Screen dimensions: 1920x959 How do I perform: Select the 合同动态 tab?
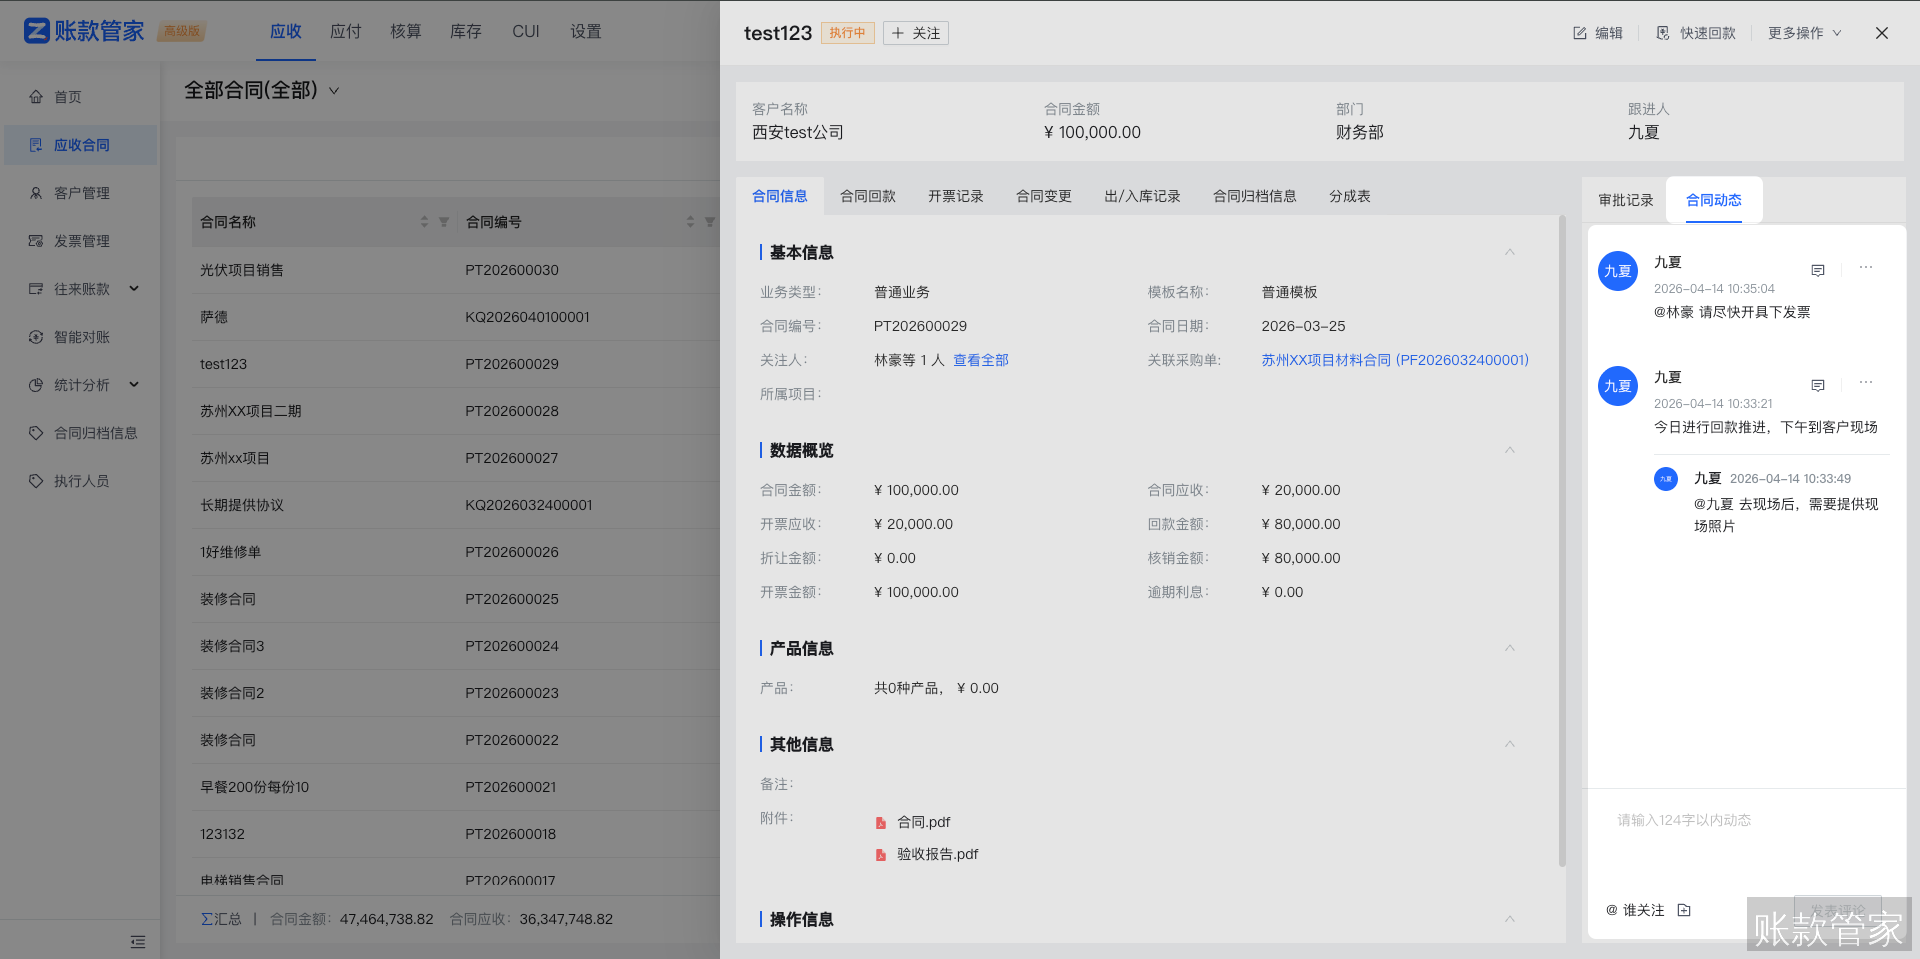click(x=1714, y=200)
